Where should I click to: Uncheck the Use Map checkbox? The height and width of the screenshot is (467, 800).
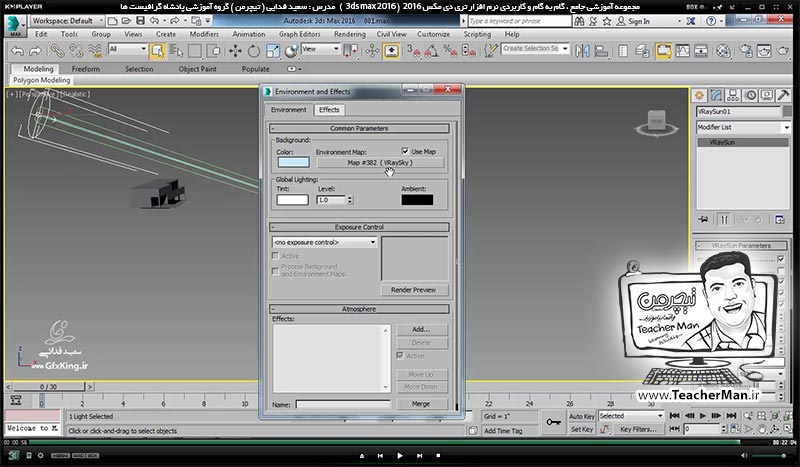[x=405, y=151]
